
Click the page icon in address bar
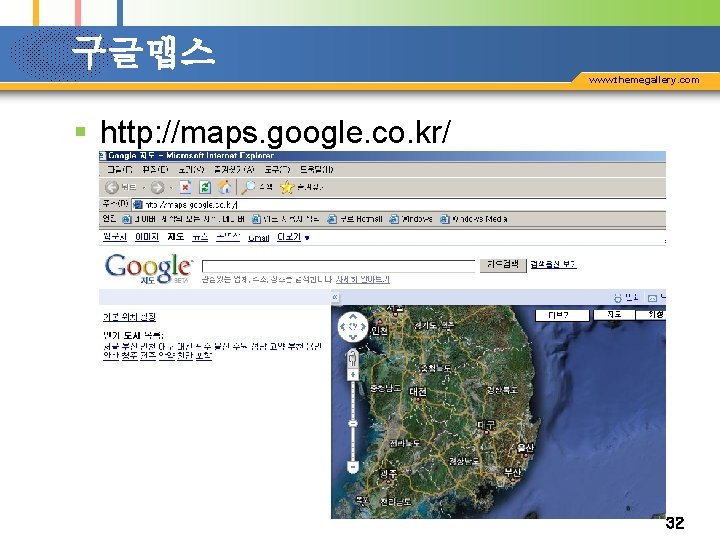coord(137,205)
